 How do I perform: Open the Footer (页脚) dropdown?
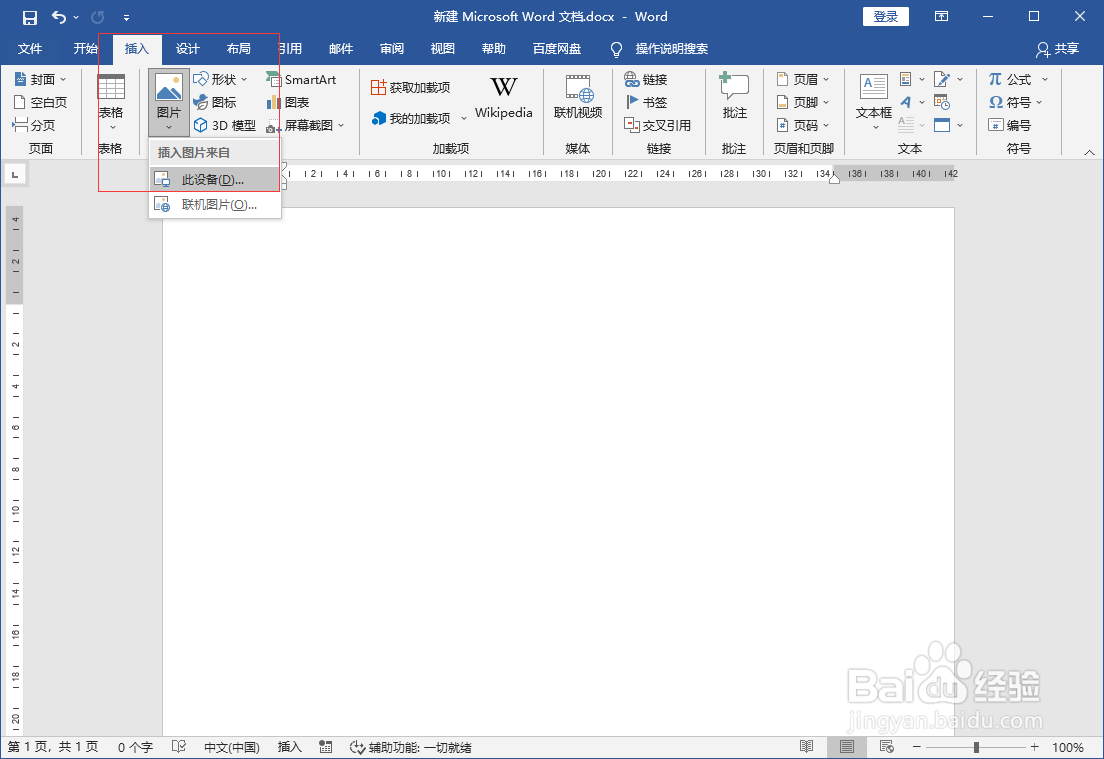(x=827, y=103)
